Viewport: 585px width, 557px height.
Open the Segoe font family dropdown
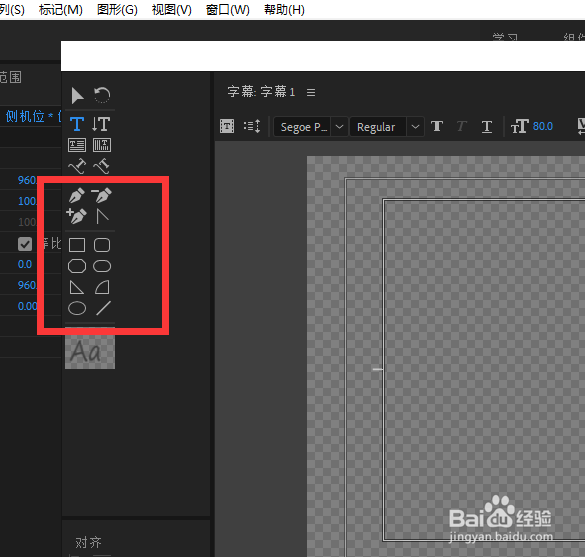pos(311,127)
